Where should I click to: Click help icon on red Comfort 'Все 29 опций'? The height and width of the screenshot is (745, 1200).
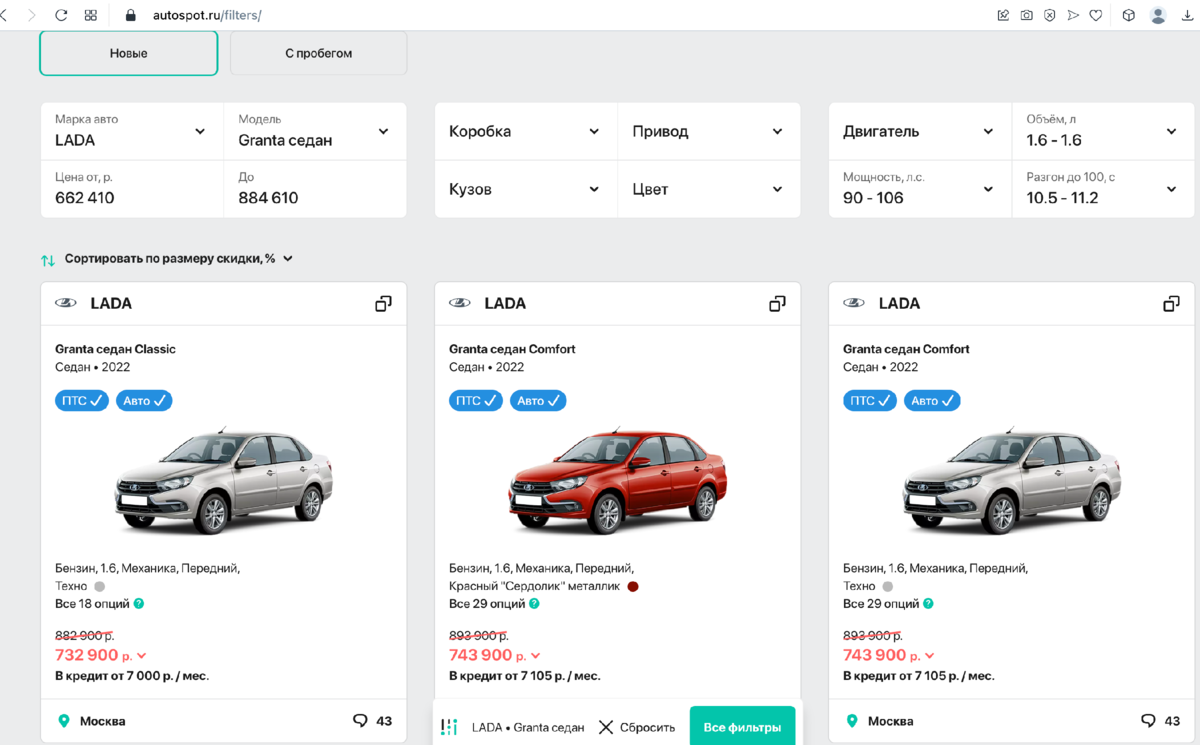[x=534, y=604]
